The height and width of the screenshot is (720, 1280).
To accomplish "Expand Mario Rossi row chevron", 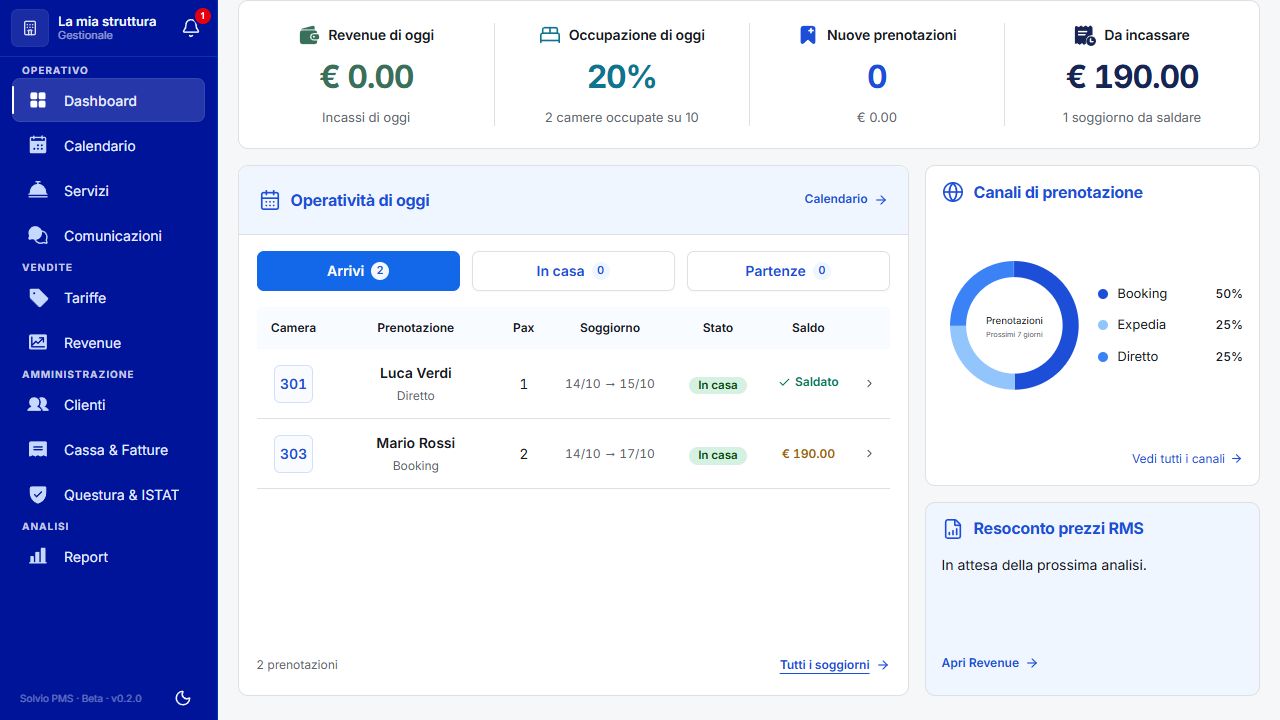I will pos(869,453).
